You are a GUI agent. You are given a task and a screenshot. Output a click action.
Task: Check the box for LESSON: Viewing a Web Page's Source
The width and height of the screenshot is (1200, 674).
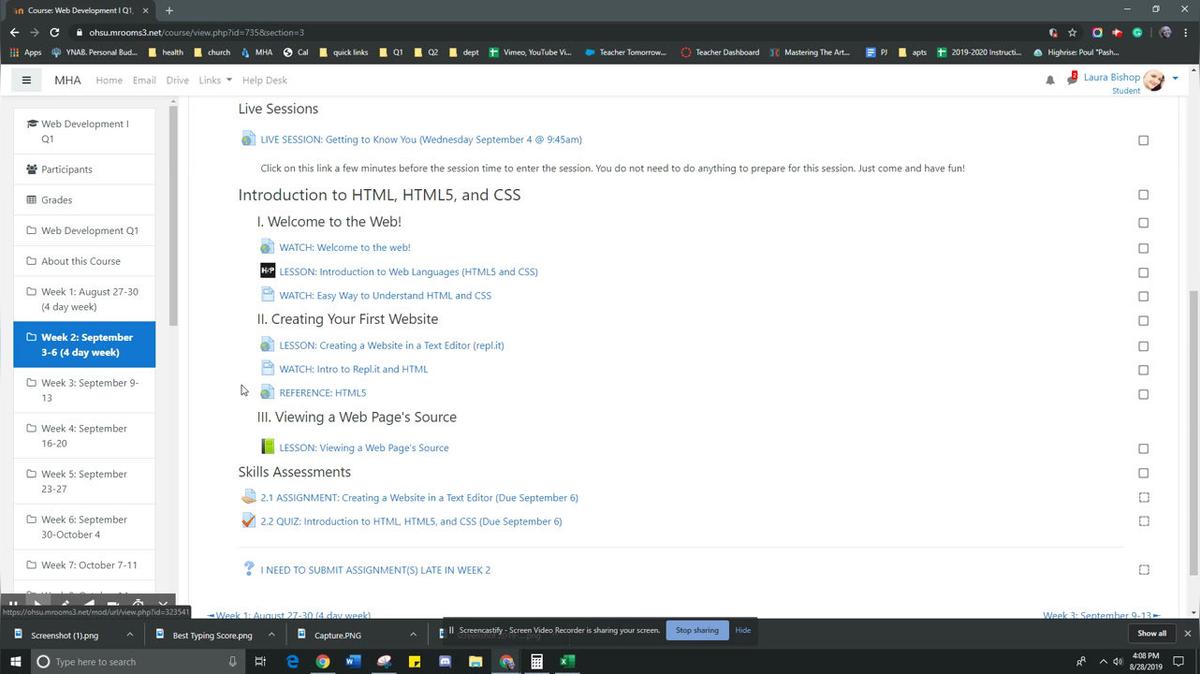click(x=1144, y=448)
